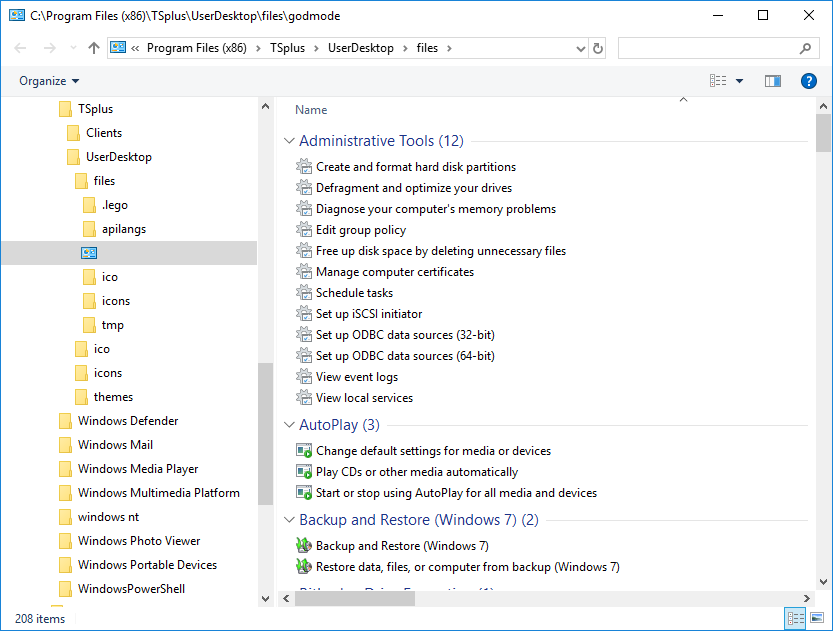
Task: Switch to large icons view in status bar
Action: click(817, 619)
